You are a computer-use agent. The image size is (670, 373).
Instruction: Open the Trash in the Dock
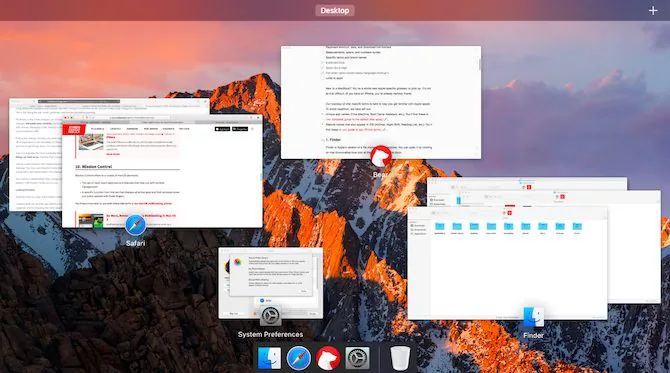coord(400,358)
